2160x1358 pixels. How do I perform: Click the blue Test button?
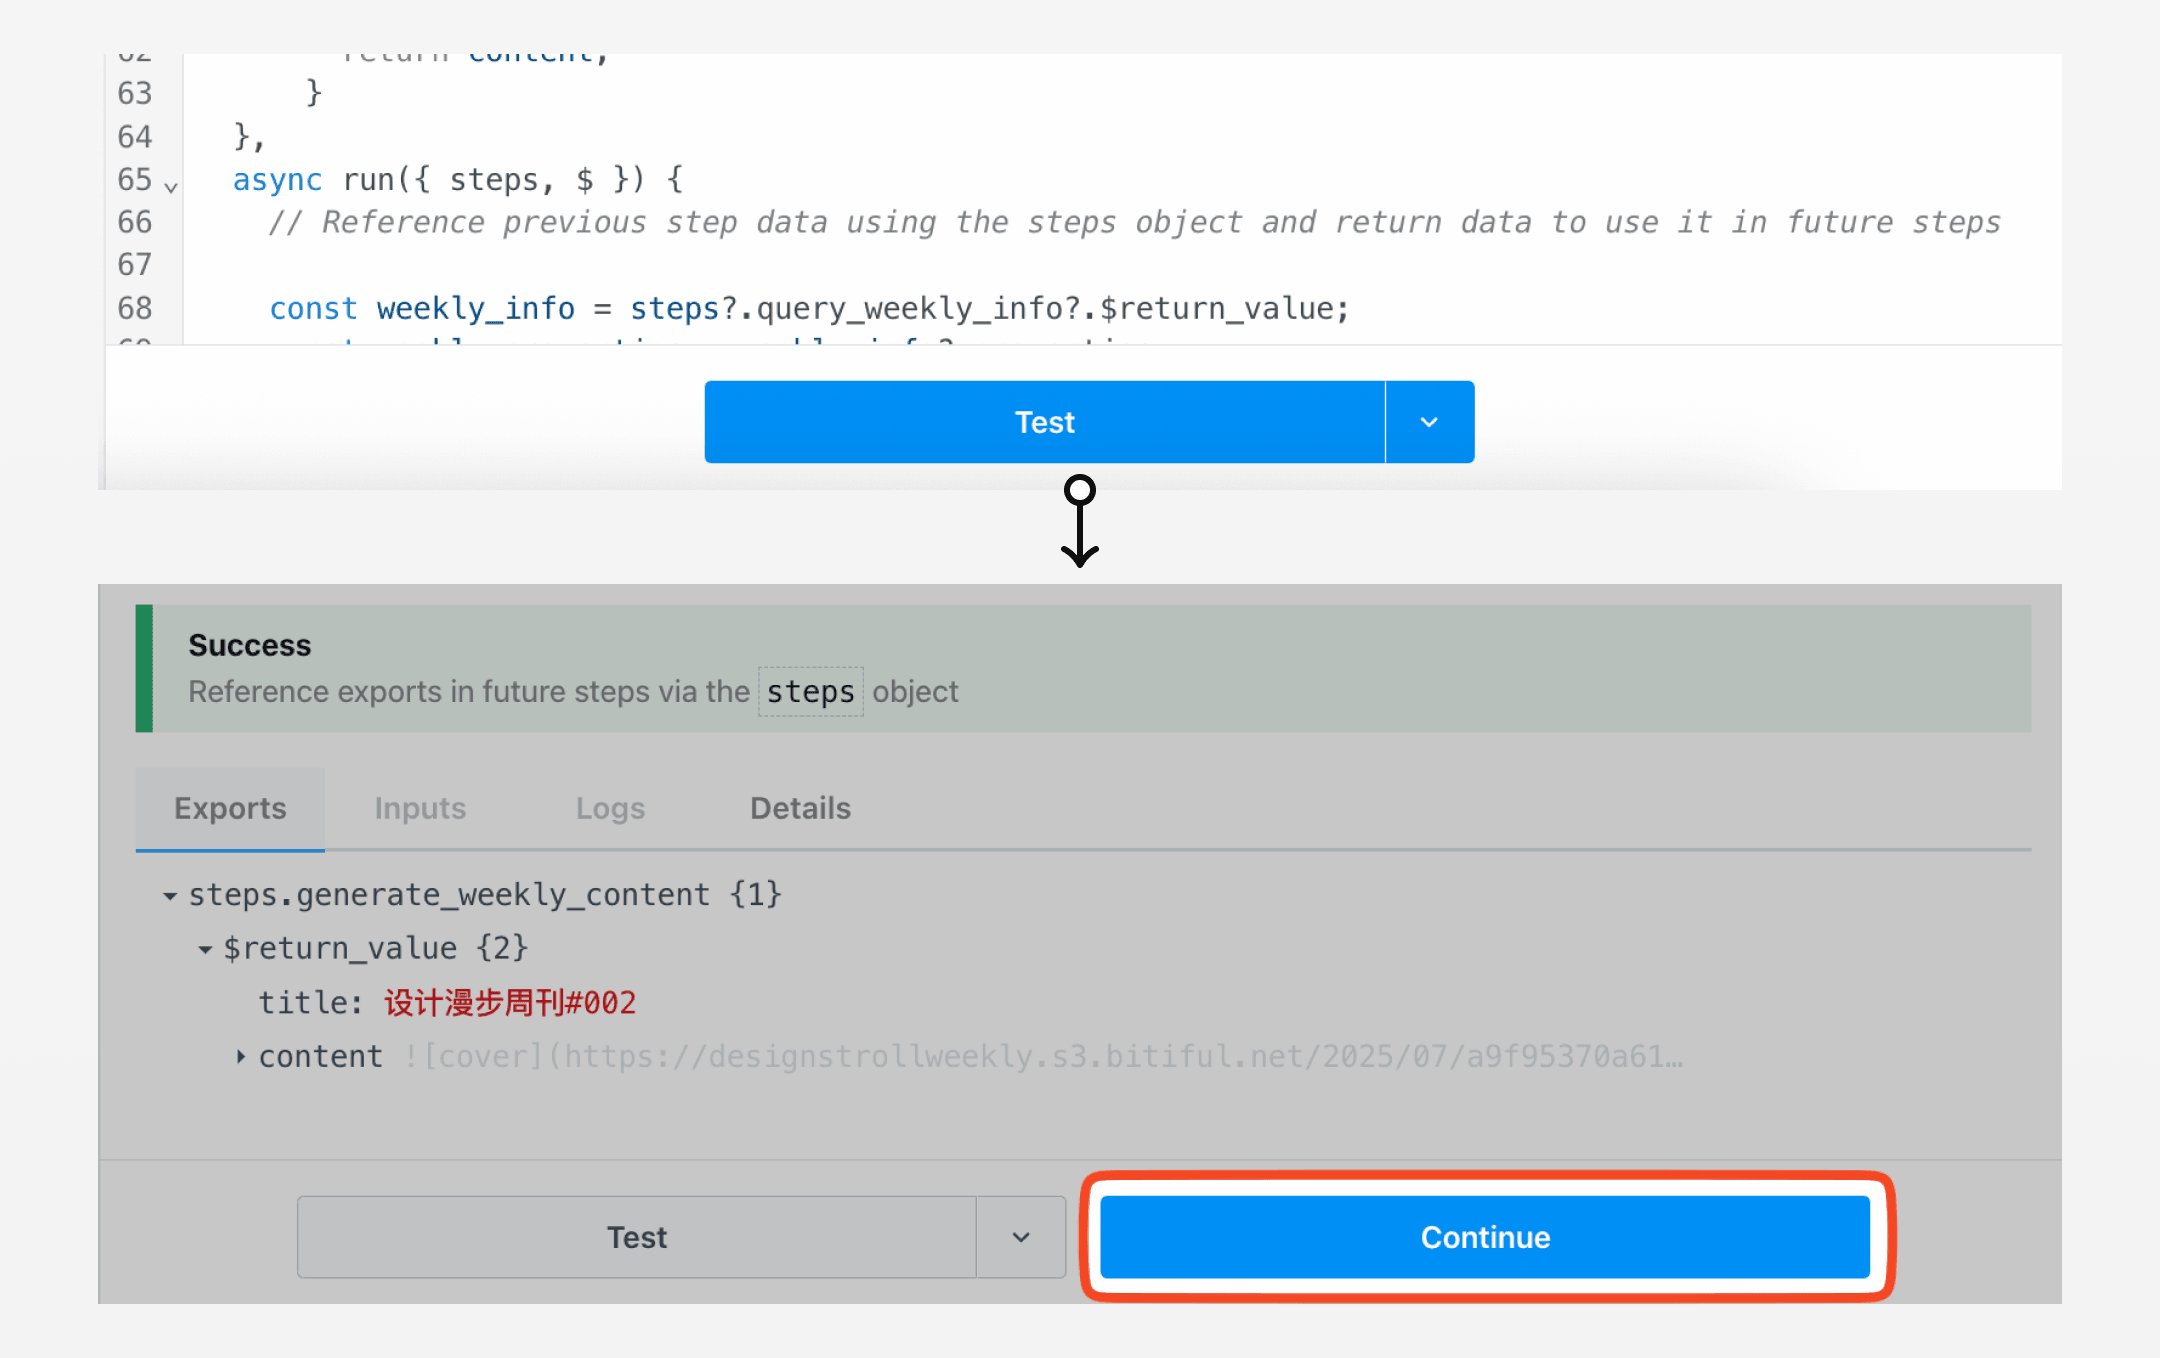point(1044,422)
